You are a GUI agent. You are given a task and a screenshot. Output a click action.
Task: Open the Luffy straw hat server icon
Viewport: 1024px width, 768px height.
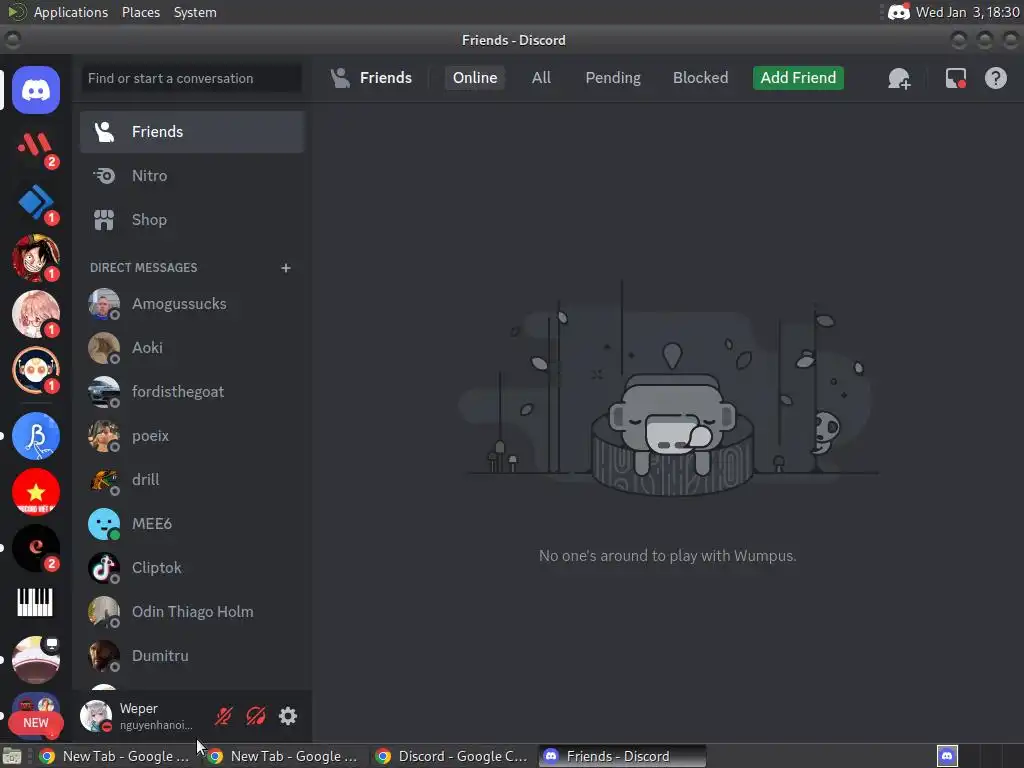click(36, 258)
